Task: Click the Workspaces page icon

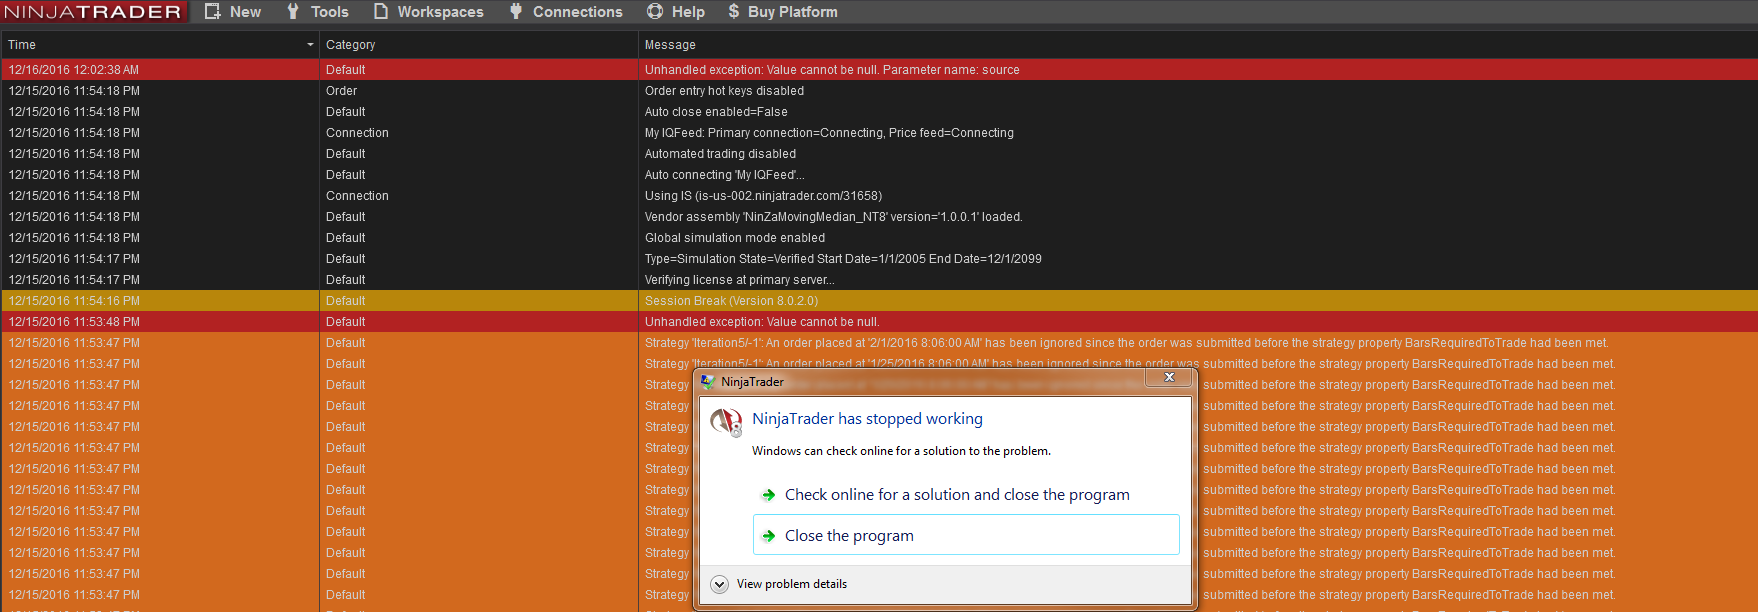Action: (x=381, y=11)
